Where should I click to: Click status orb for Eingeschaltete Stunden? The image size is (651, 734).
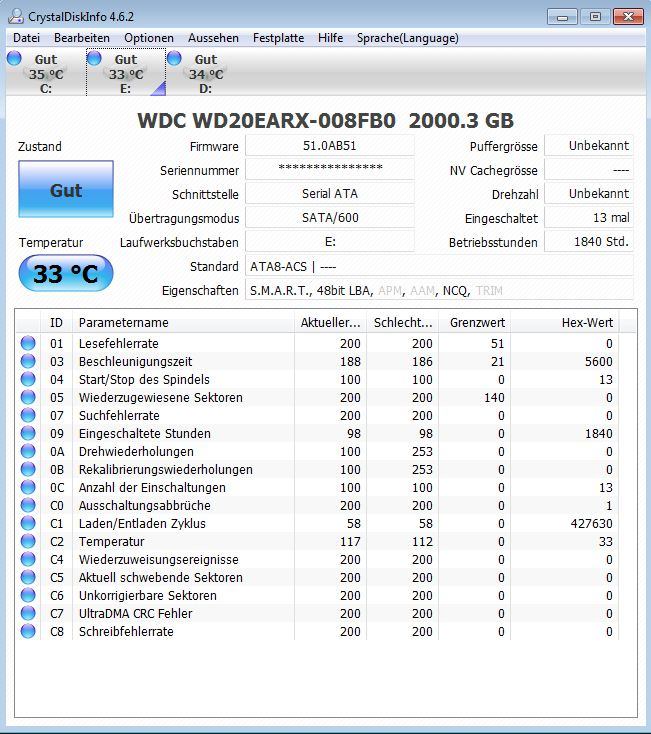pos(28,433)
